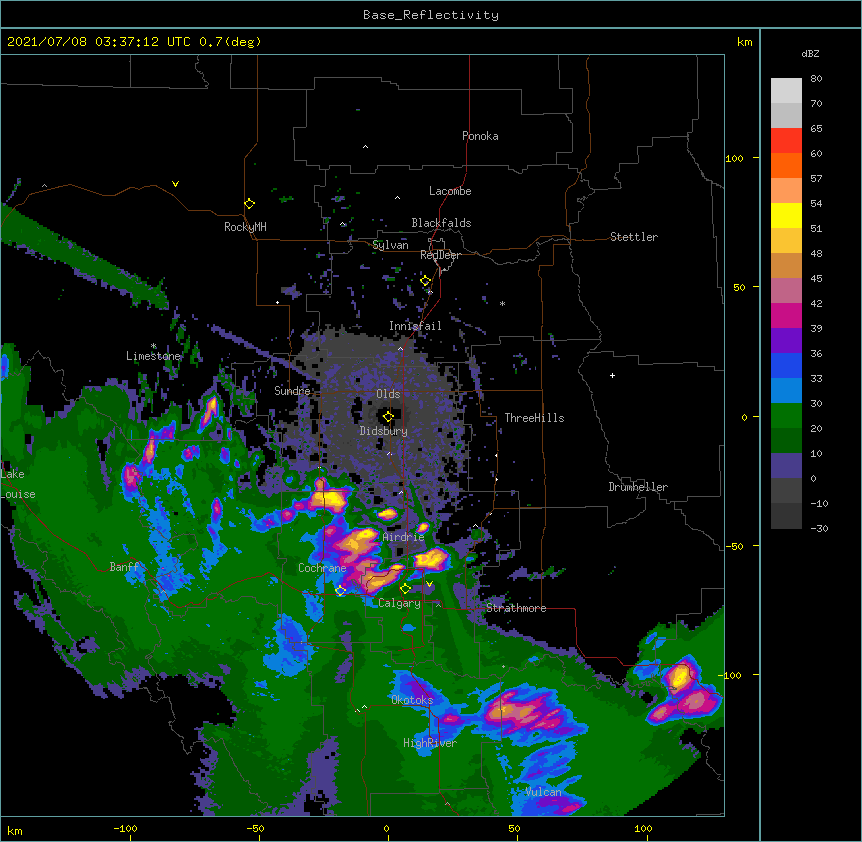862x842 pixels.
Task: Click the Banff label
Action: pos(124,567)
